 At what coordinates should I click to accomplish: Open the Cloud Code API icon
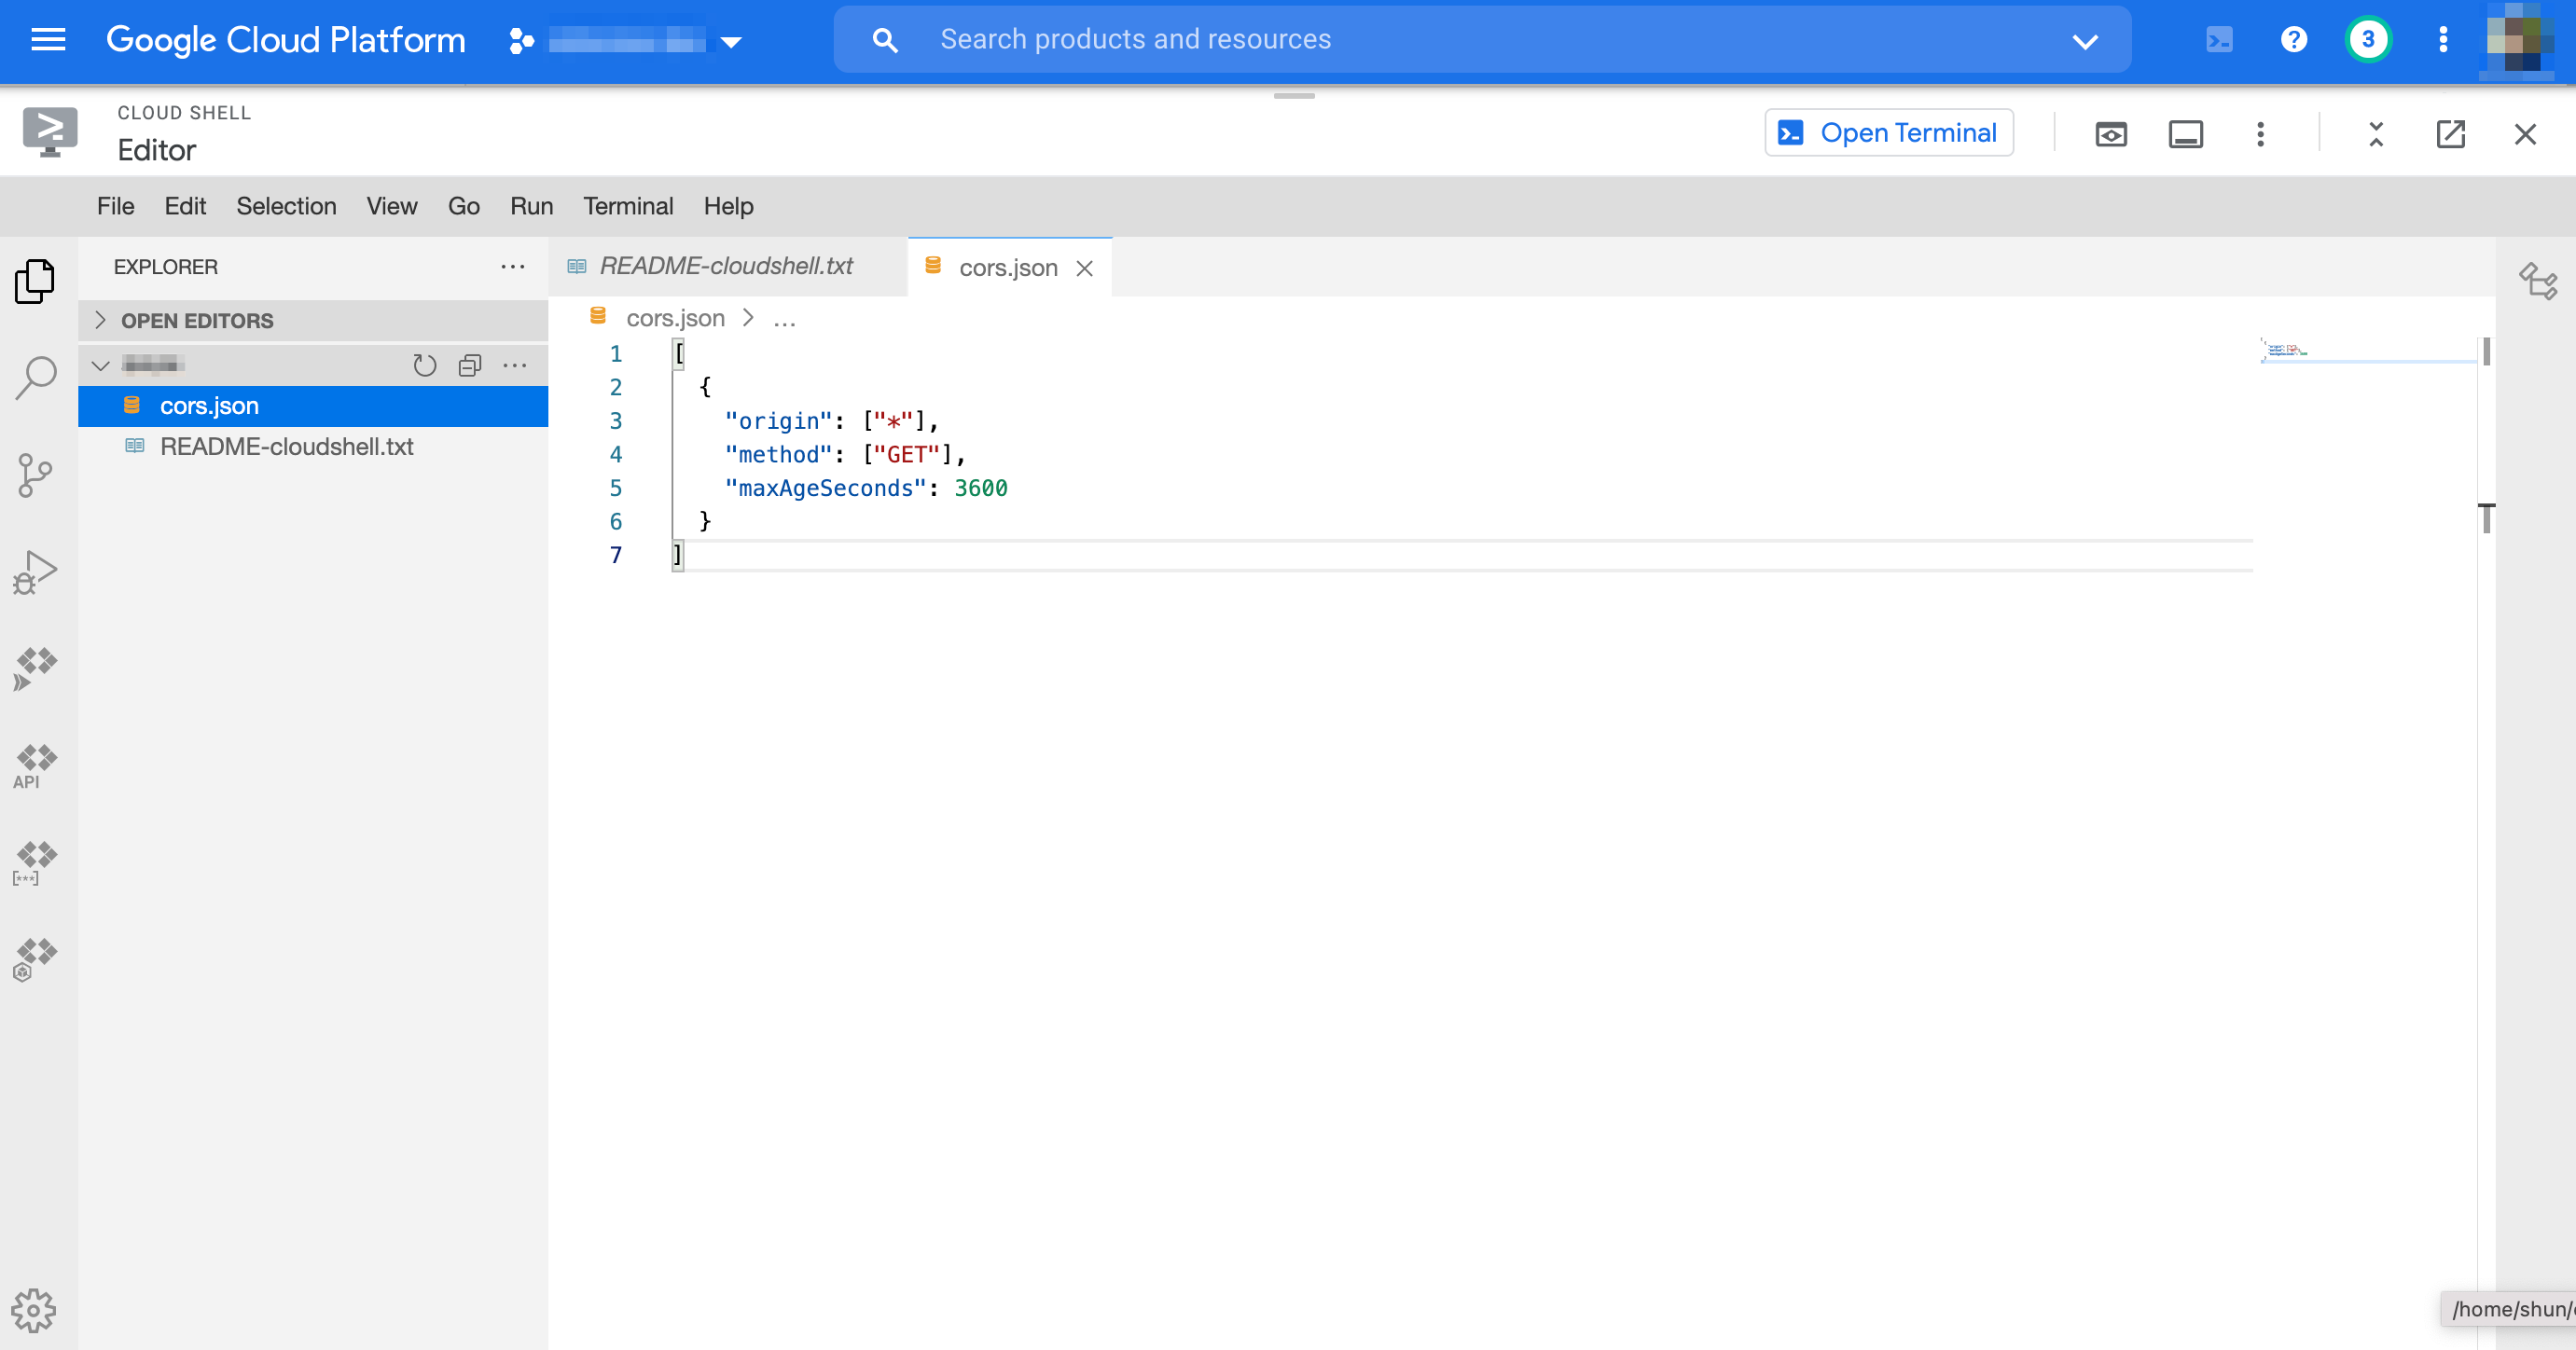pyautogui.click(x=35, y=765)
